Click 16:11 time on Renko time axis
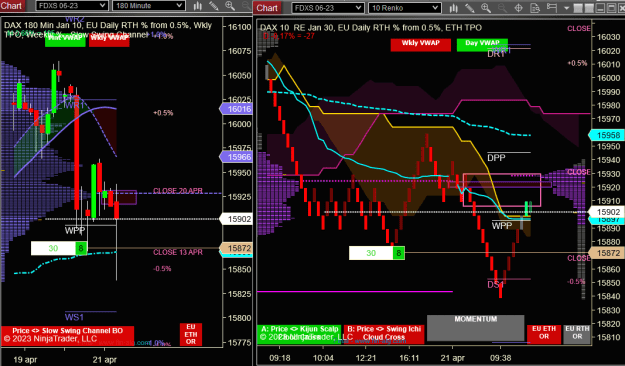The height and width of the screenshot is (366, 625). click(x=409, y=358)
